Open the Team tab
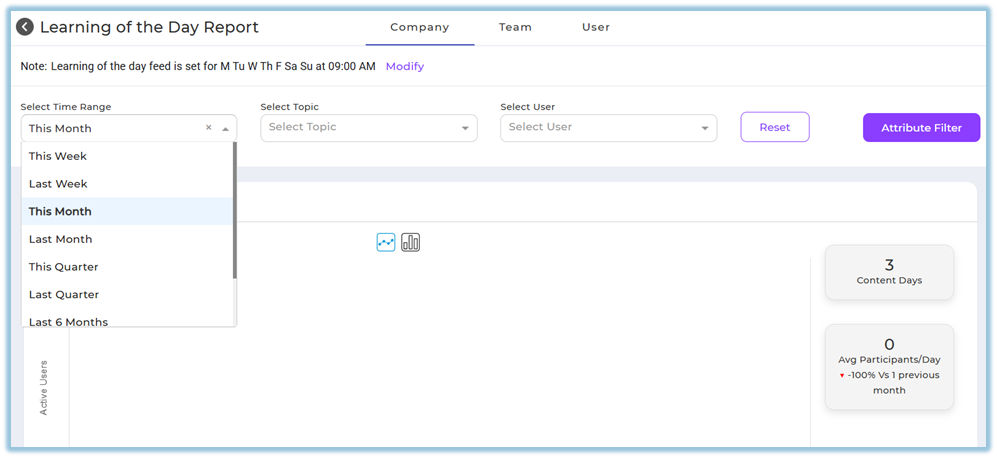 515,28
